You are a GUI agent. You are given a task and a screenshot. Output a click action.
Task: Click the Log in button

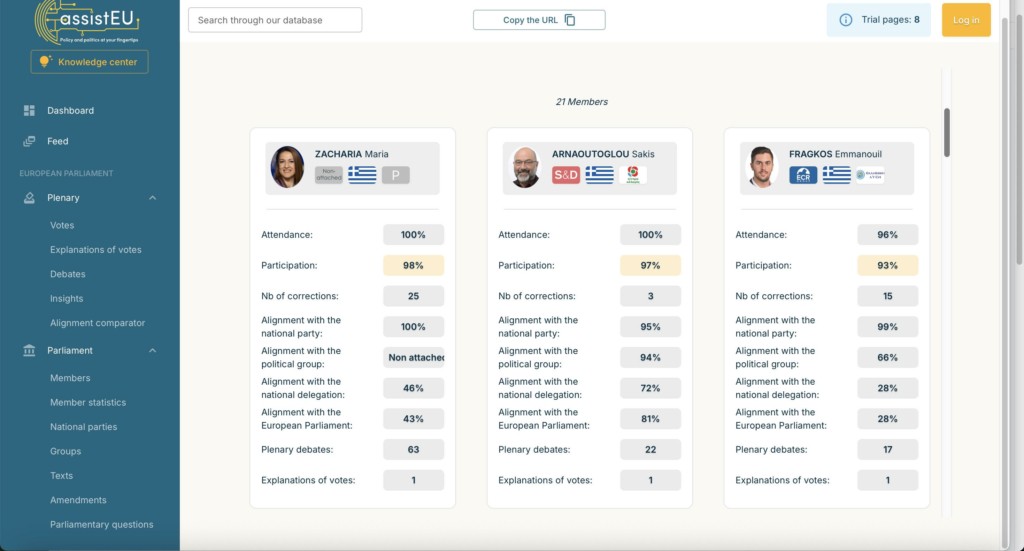click(x=966, y=20)
